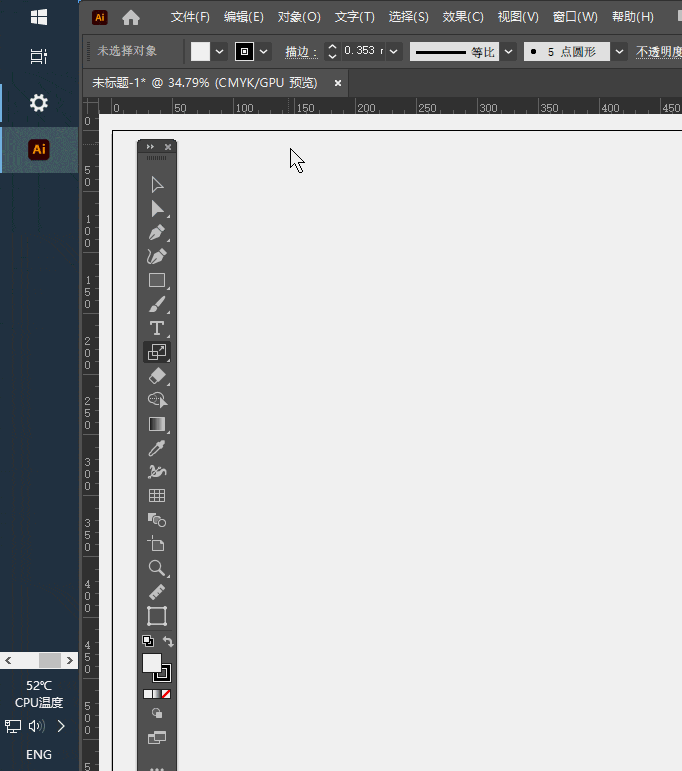The width and height of the screenshot is (682, 771).
Task: Open the fill color dropdown in control bar
Action: point(219,51)
